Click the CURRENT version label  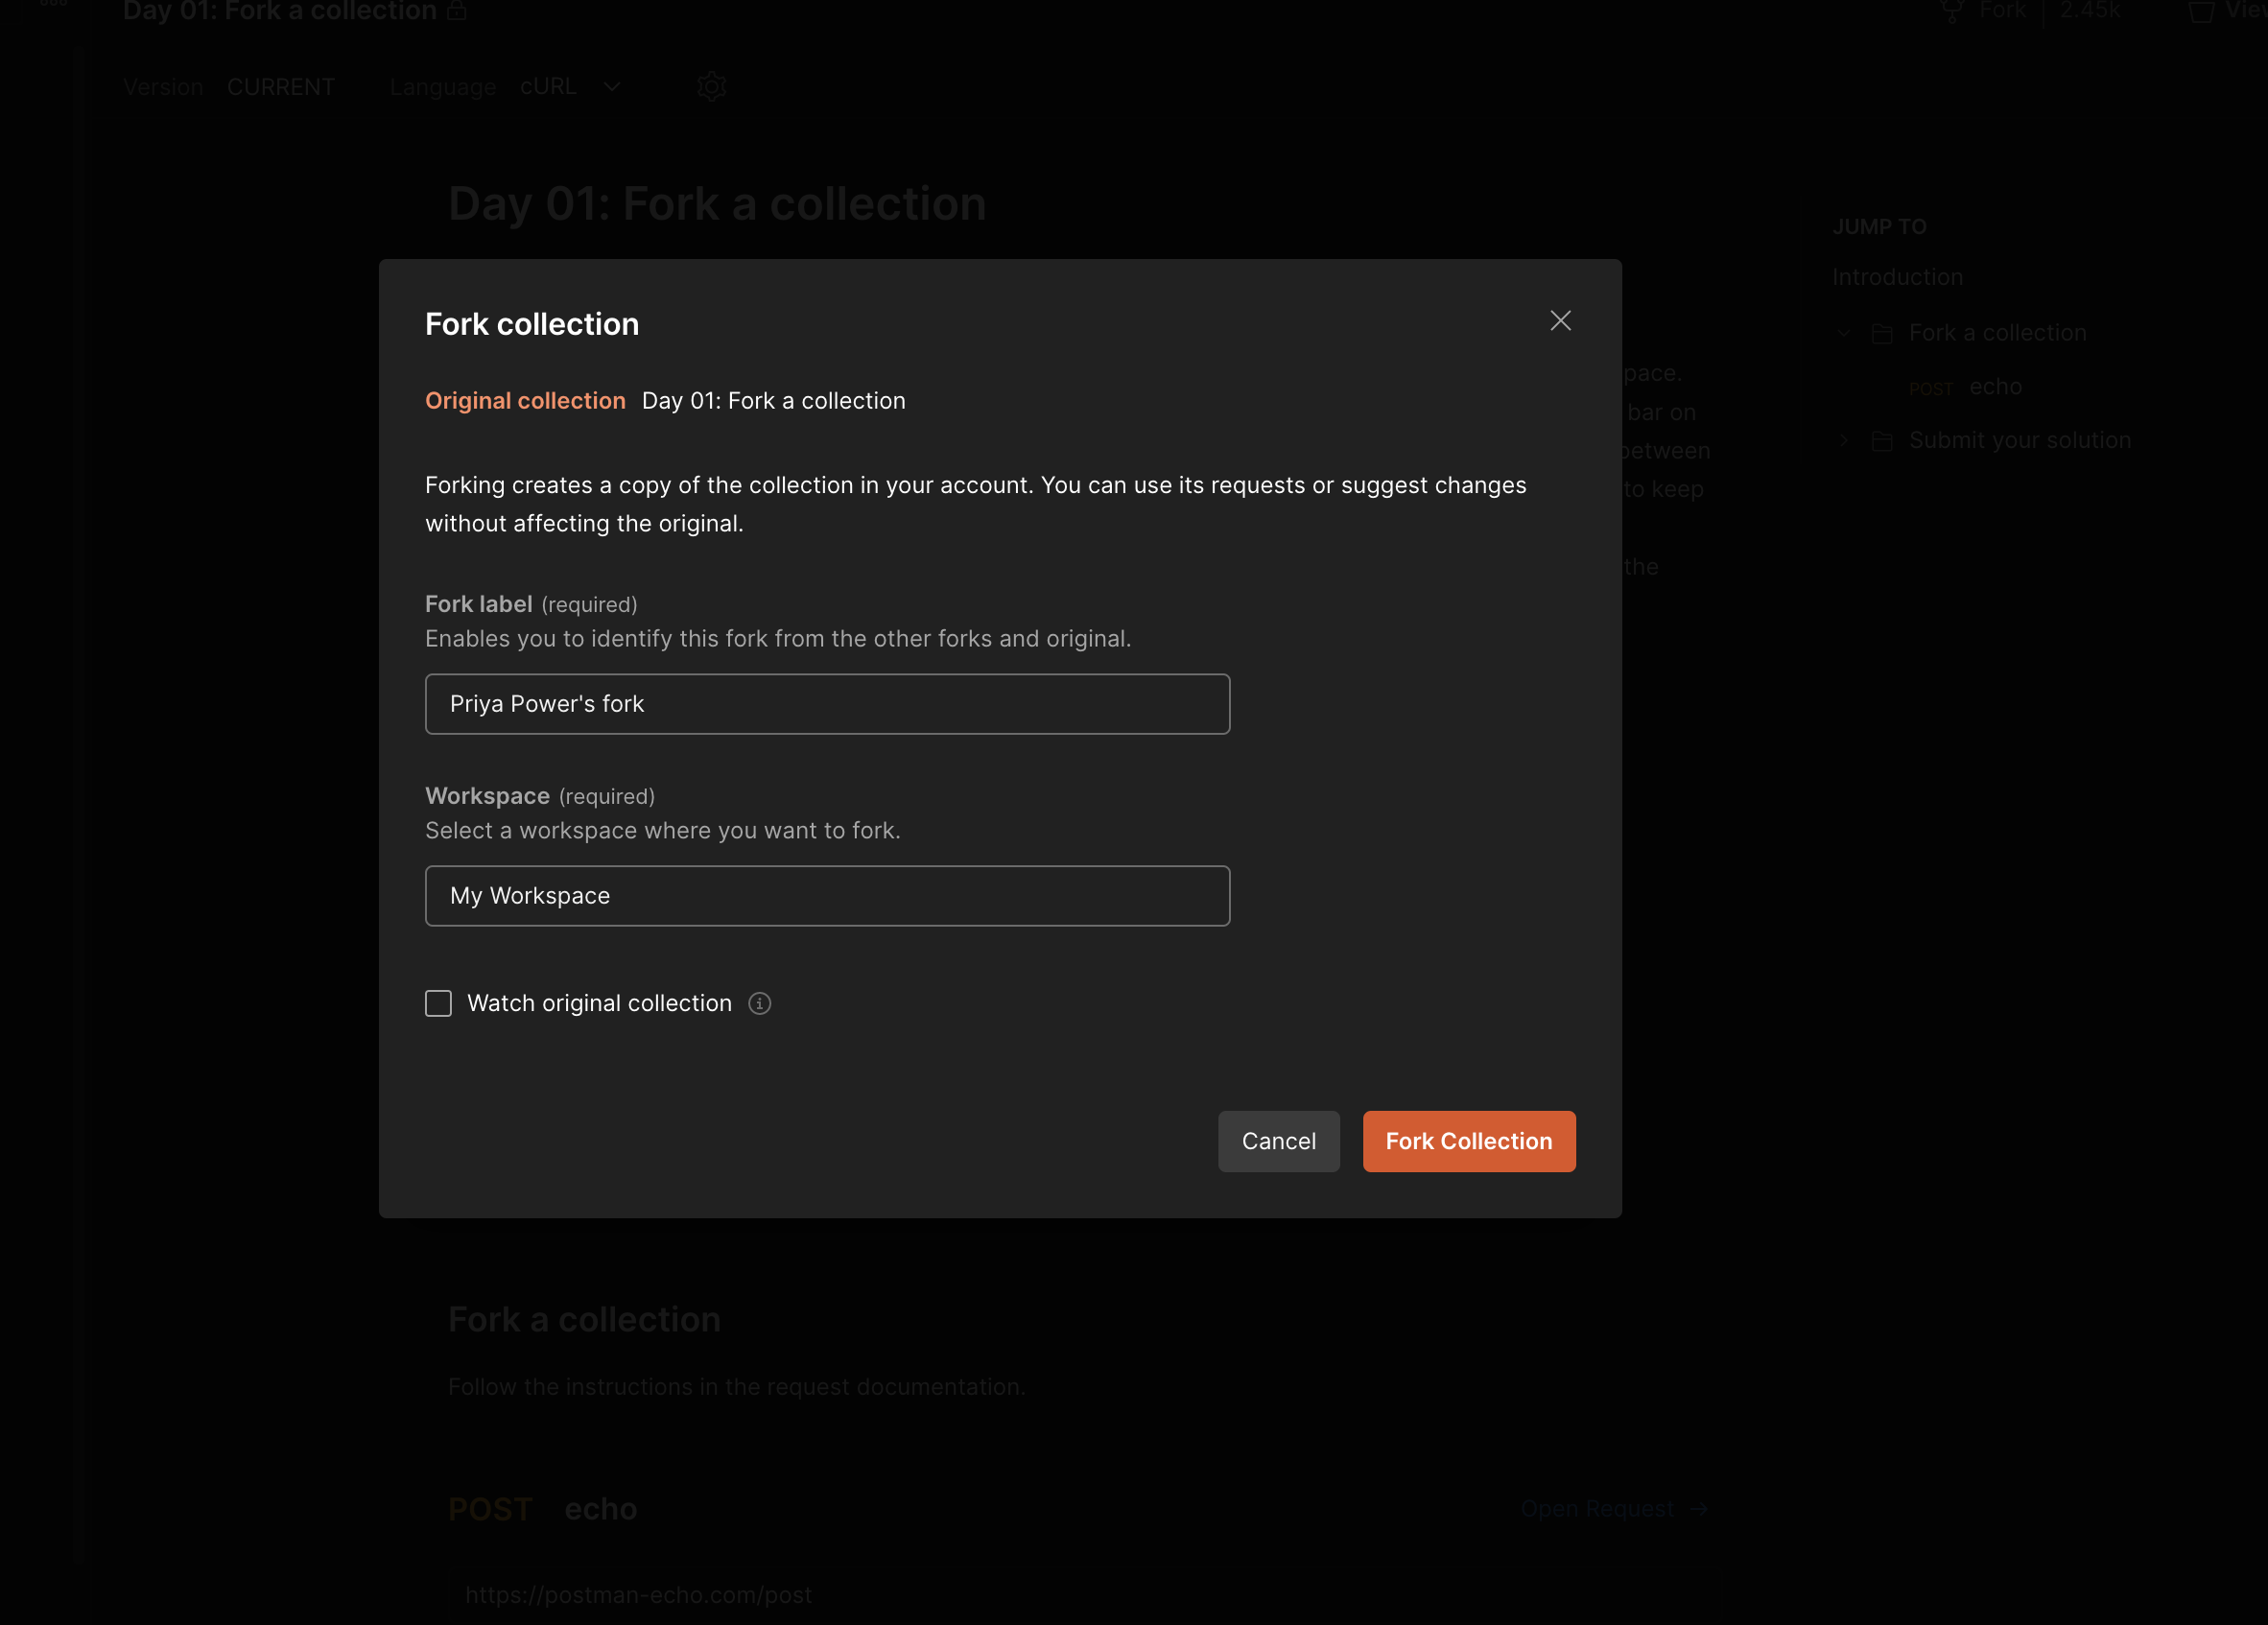(281, 87)
